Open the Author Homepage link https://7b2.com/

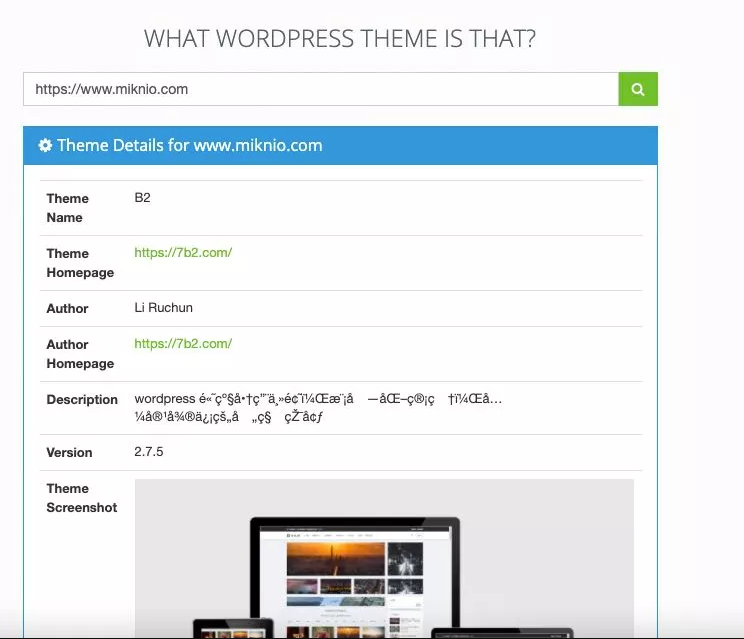[x=183, y=343]
